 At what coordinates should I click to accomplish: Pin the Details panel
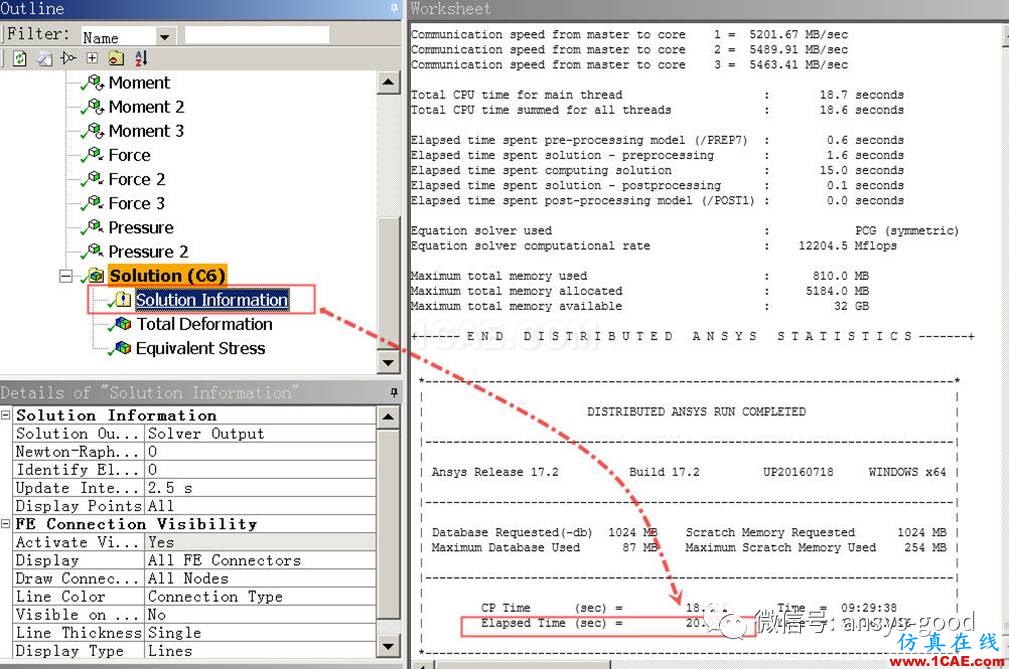tap(394, 392)
